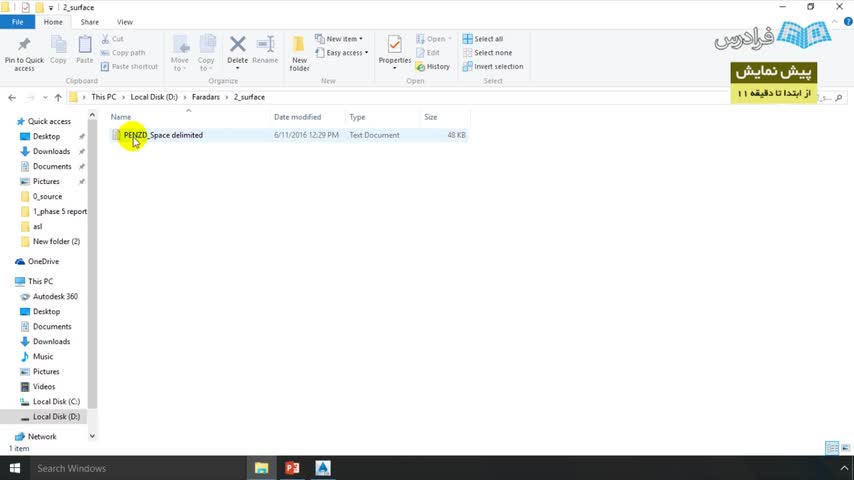Select the PENZD_Space delimited file
The image size is (854, 480).
click(289, 135)
